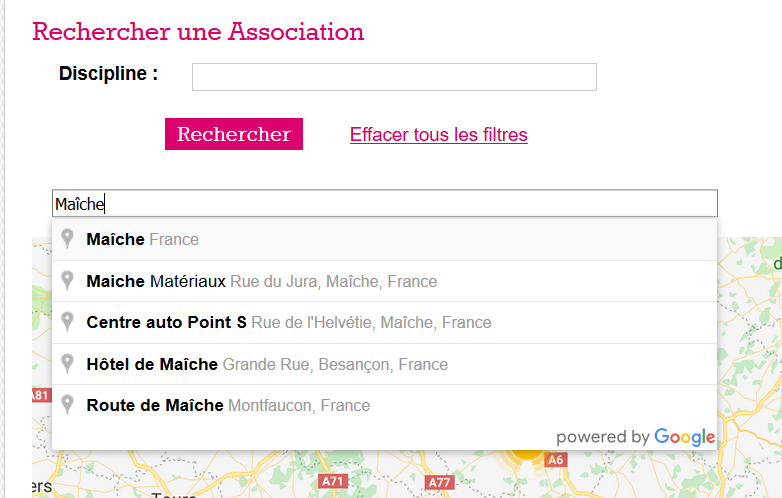
Task: Click the pin icon beside Route de Maîche
Action: 67,405
